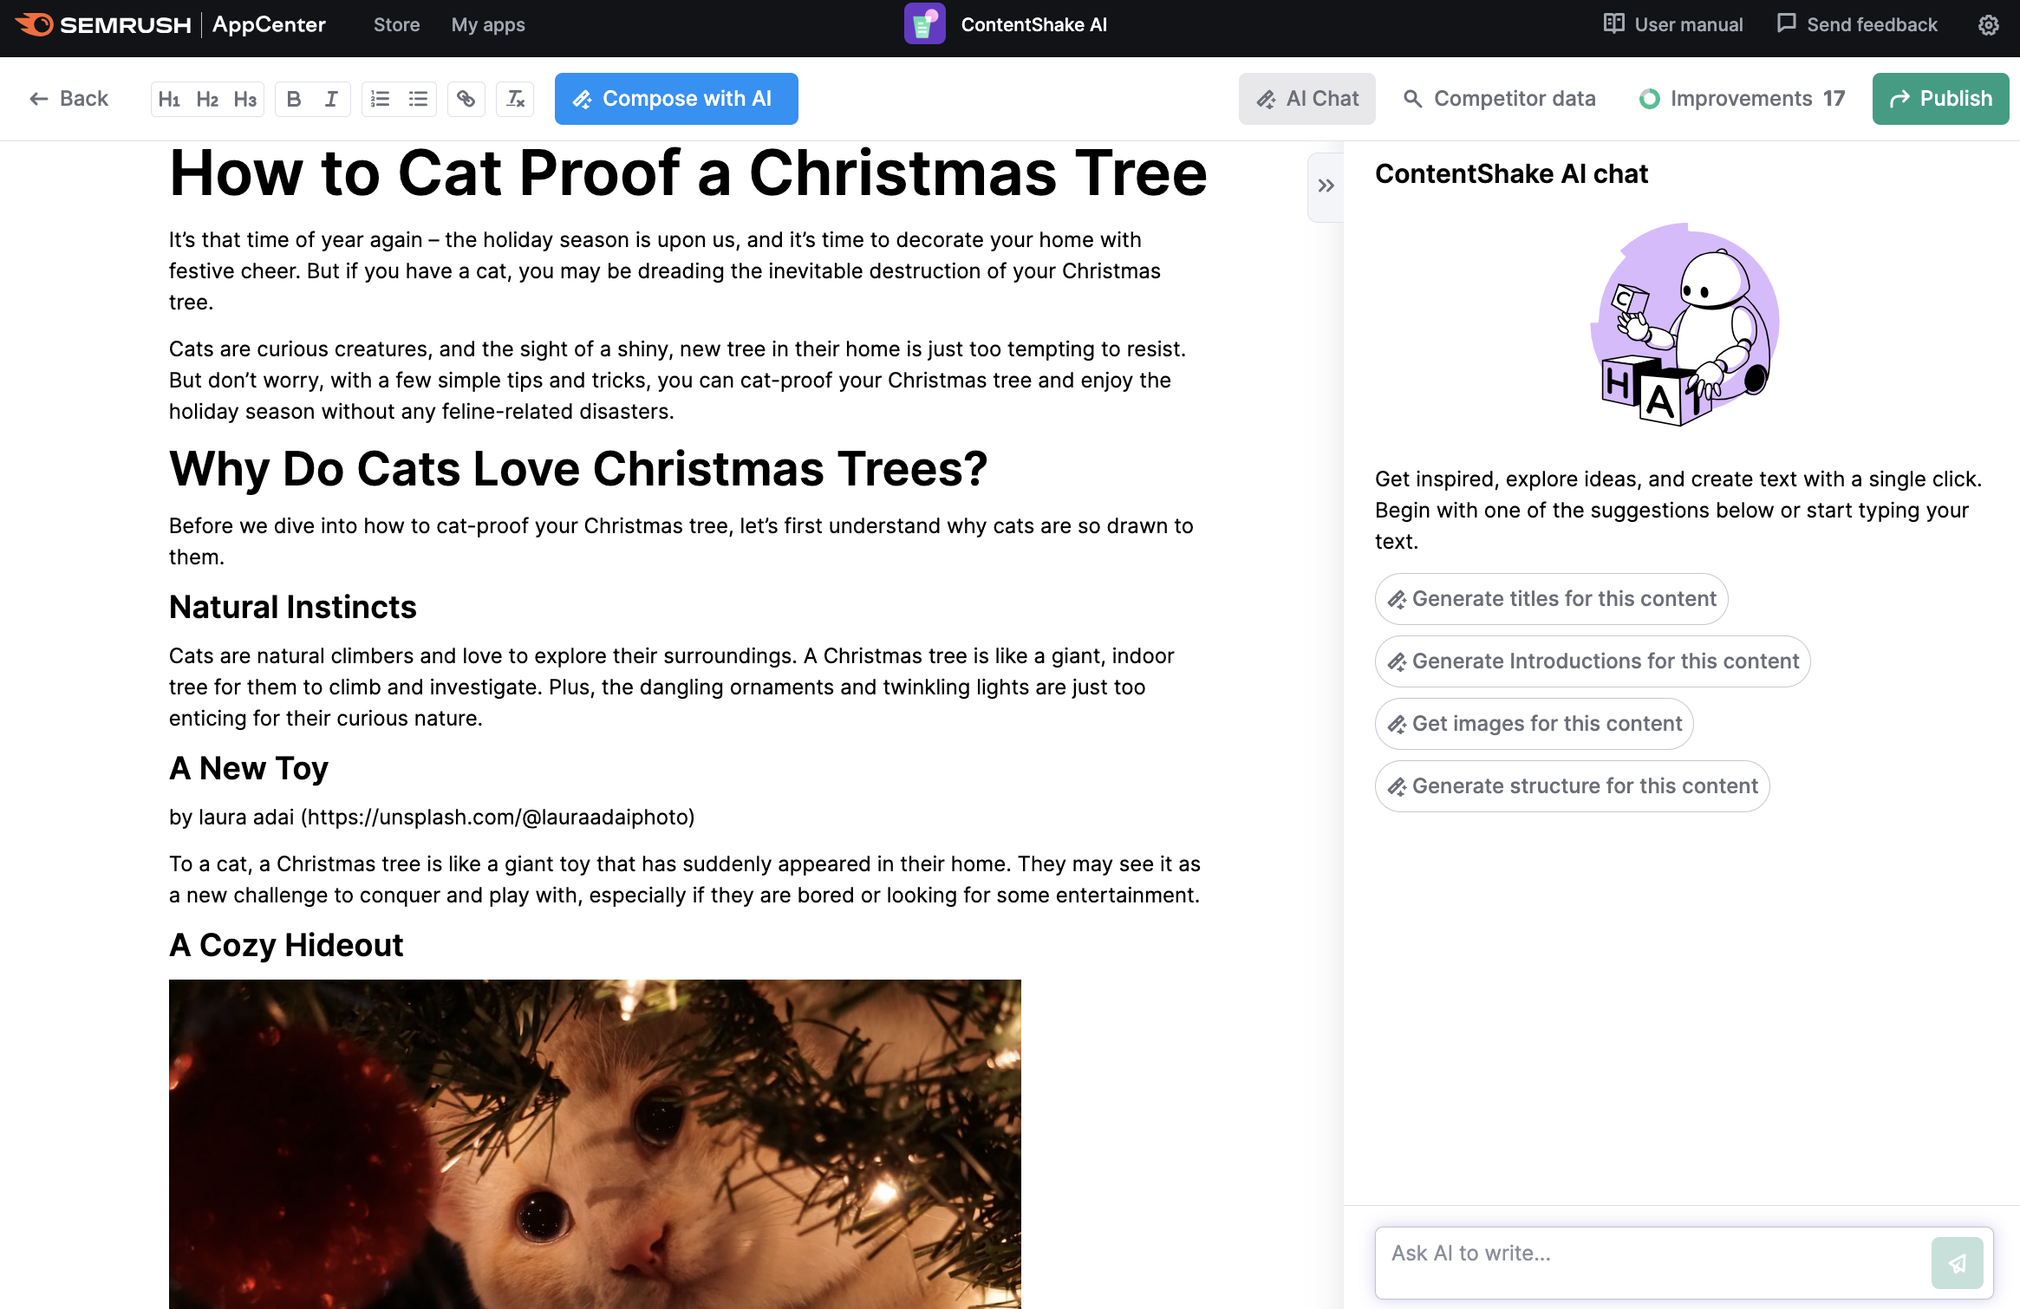Click the H2 heading style icon
This screenshot has width=2020, height=1309.
tap(206, 99)
